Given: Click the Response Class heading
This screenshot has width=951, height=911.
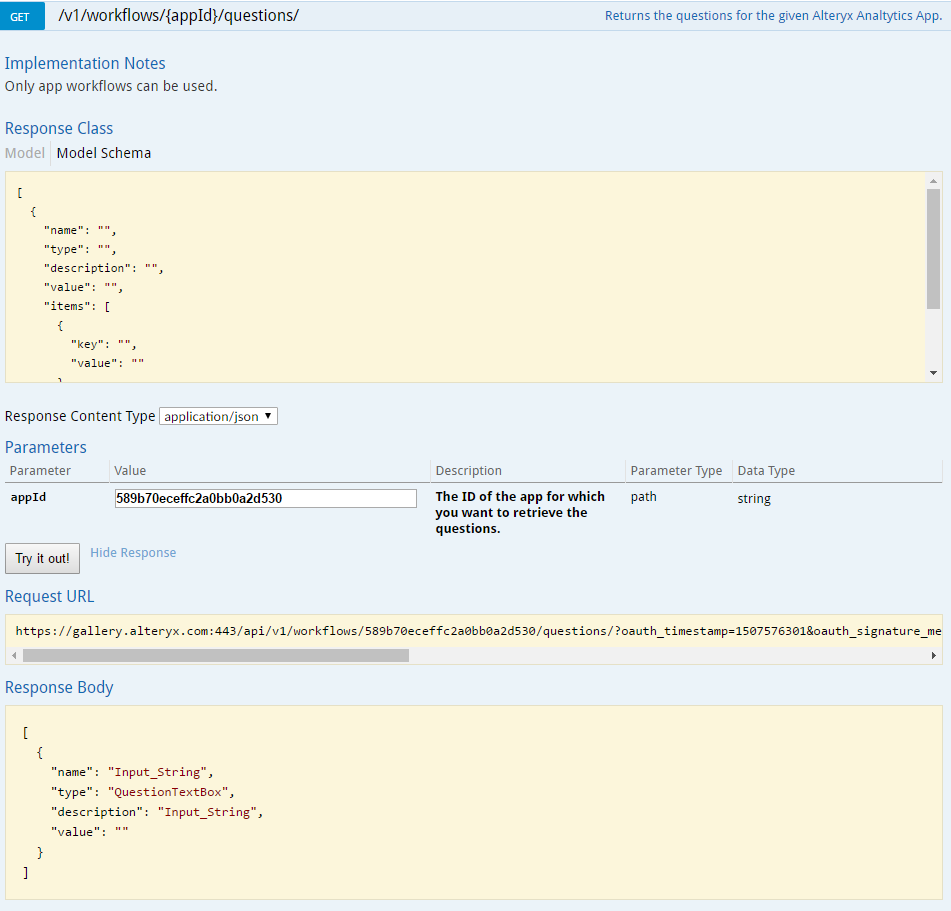Looking at the screenshot, I should click(x=59, y=128).
